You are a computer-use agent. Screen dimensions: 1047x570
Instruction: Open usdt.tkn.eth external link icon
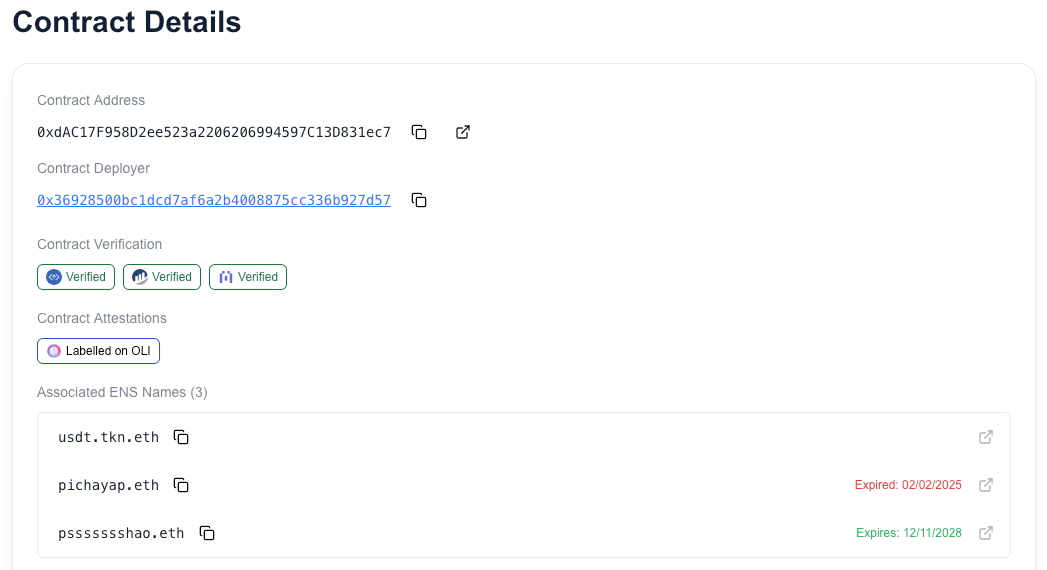986,437
